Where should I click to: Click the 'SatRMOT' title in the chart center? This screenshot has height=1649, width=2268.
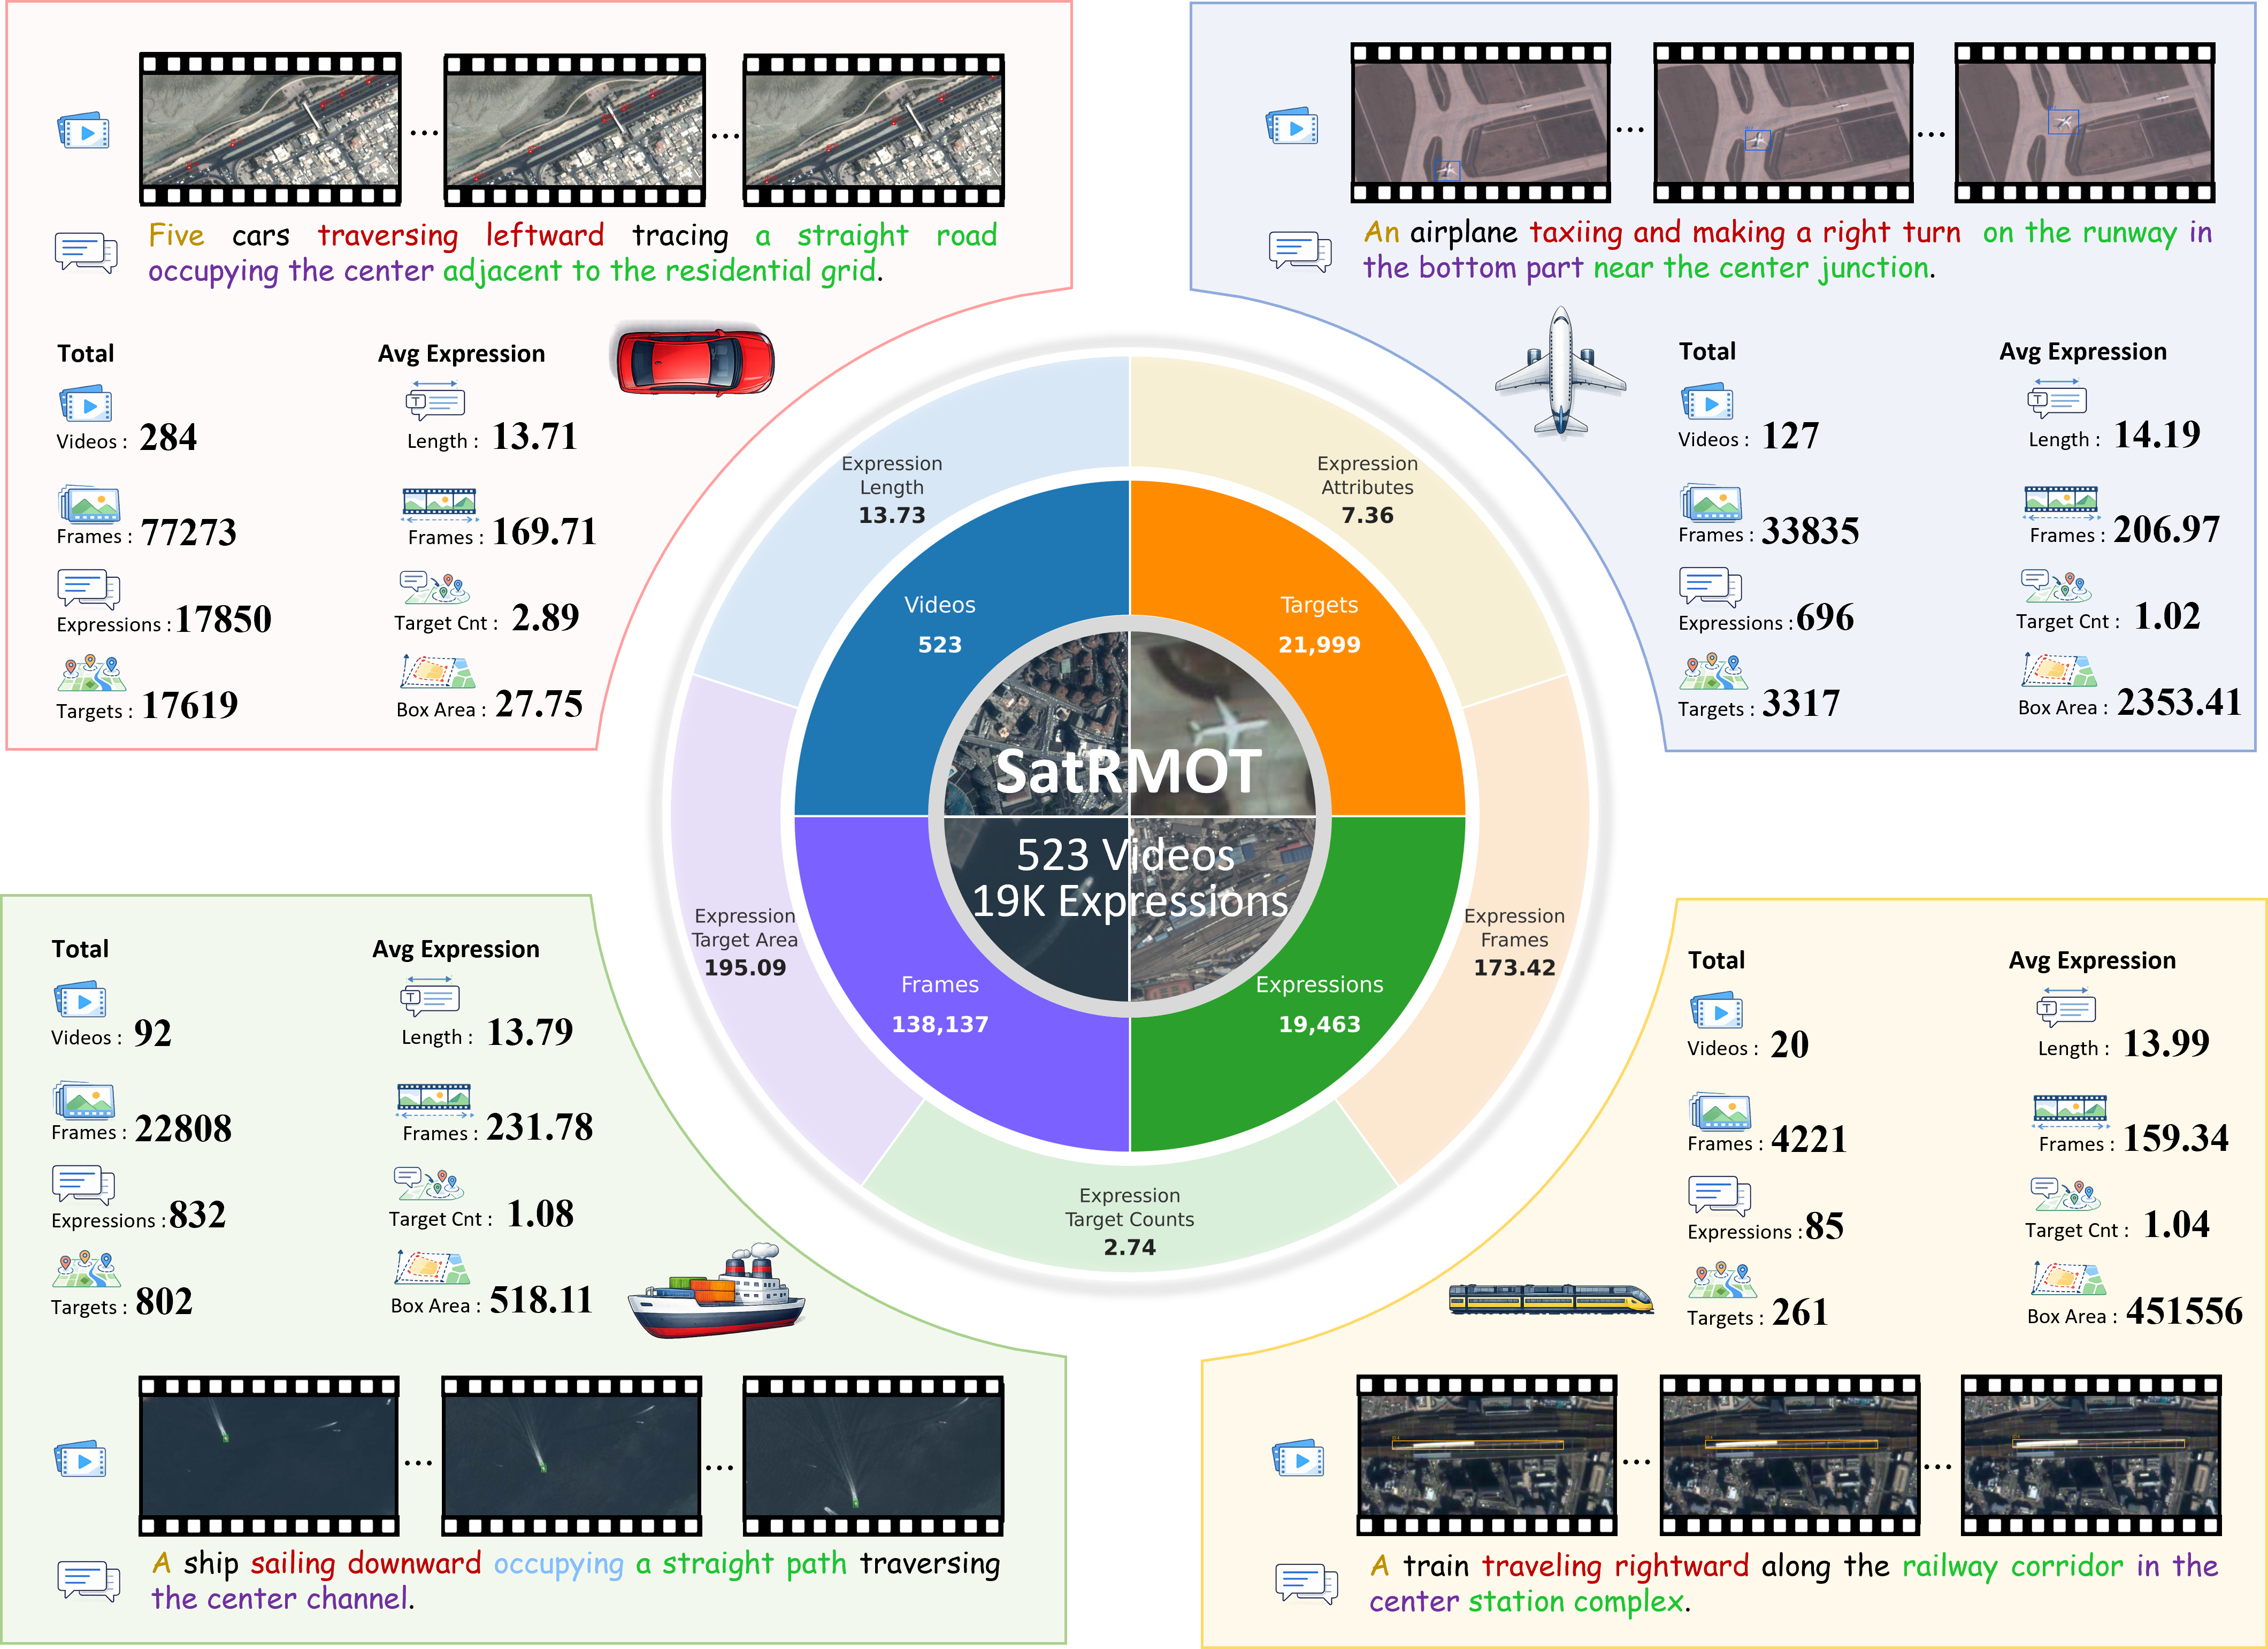1129,771
